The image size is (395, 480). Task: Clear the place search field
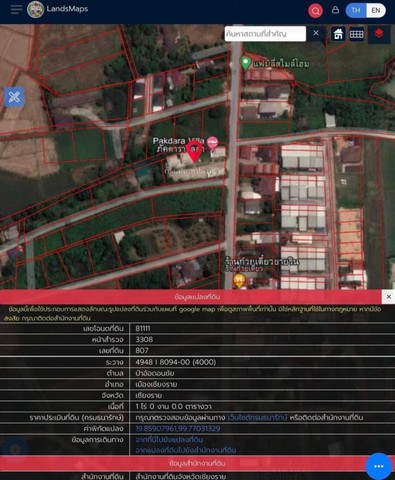click(316, 33)
